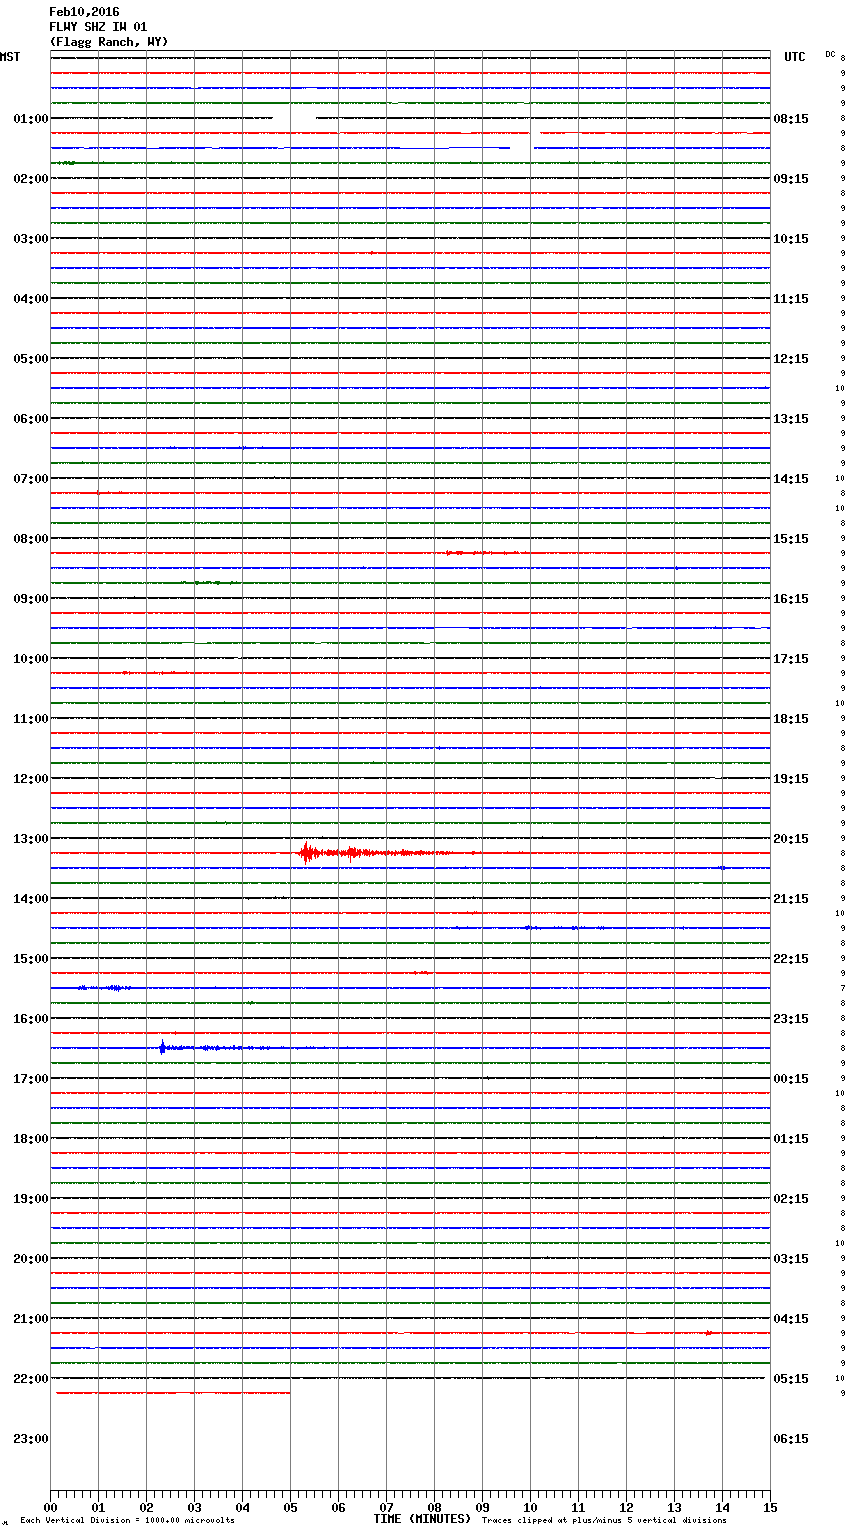
Task: Click the small red blip near 21:00 row end
Action: pyautogui.click(x=709, y=1333)
